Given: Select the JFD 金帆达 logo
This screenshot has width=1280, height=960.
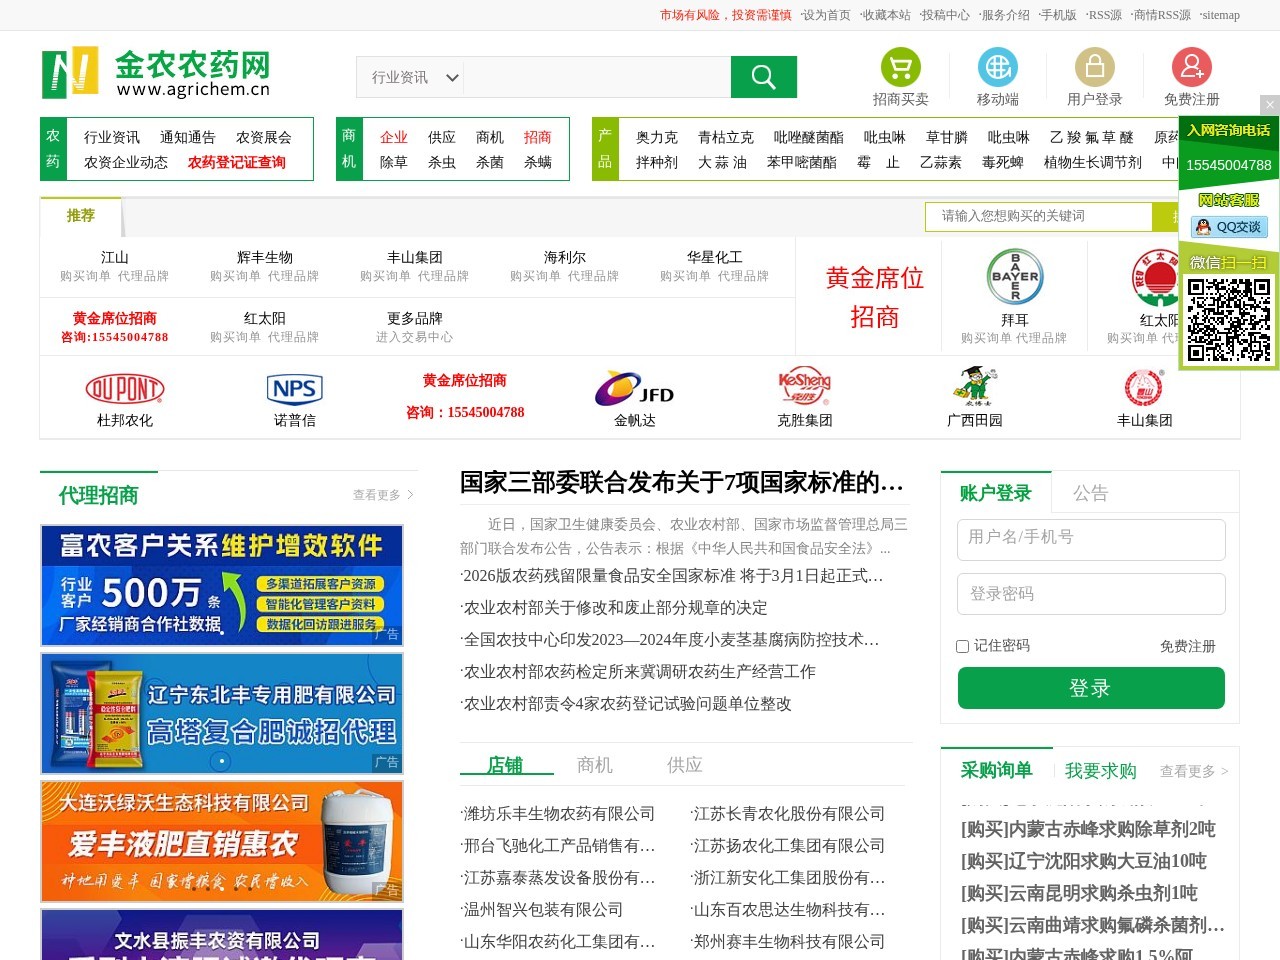Looking at the screenshot, I should [634, 389].
